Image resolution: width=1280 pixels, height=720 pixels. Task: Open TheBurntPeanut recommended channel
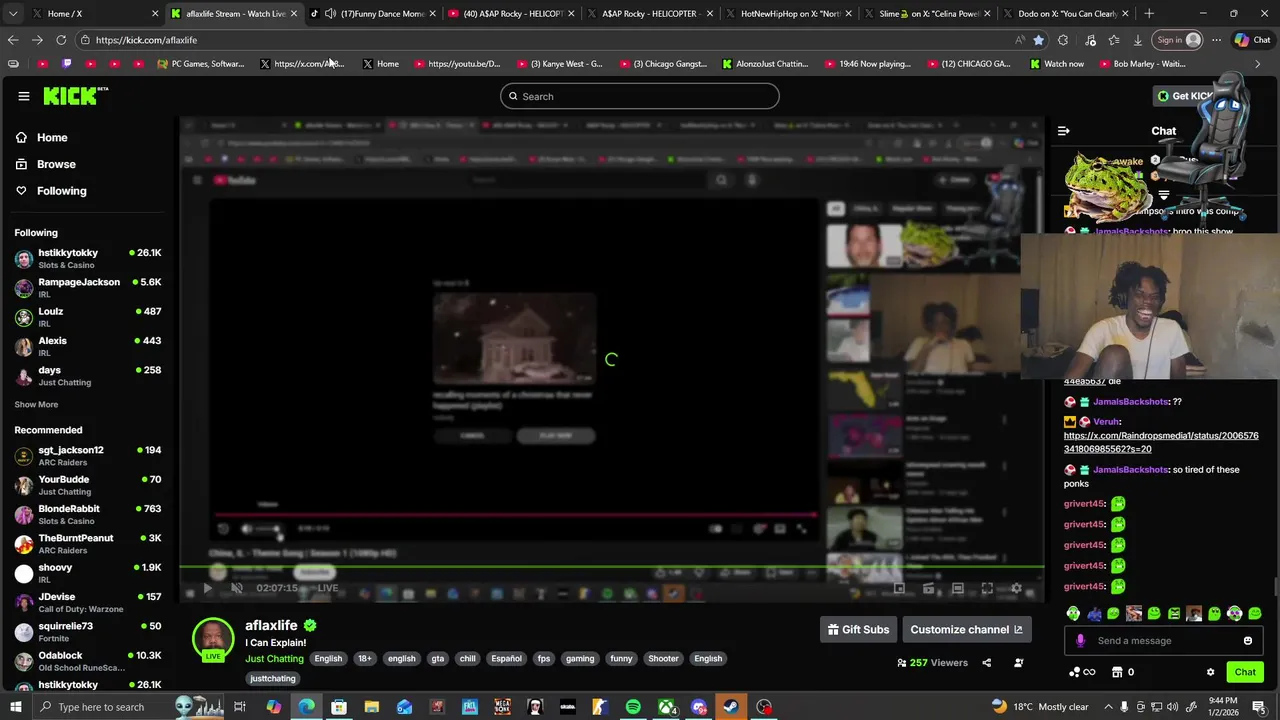tap(88, 544)
